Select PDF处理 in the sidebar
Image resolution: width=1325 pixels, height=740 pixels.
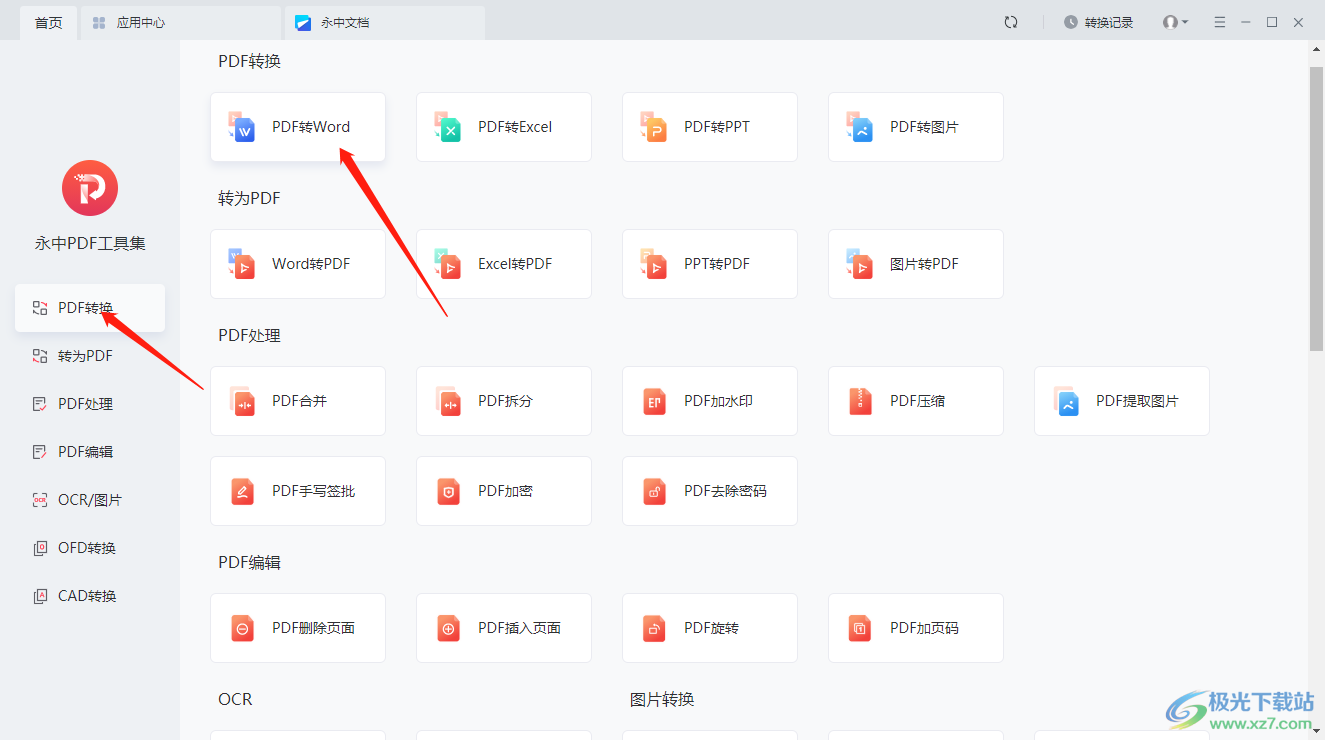pos(90,404)
